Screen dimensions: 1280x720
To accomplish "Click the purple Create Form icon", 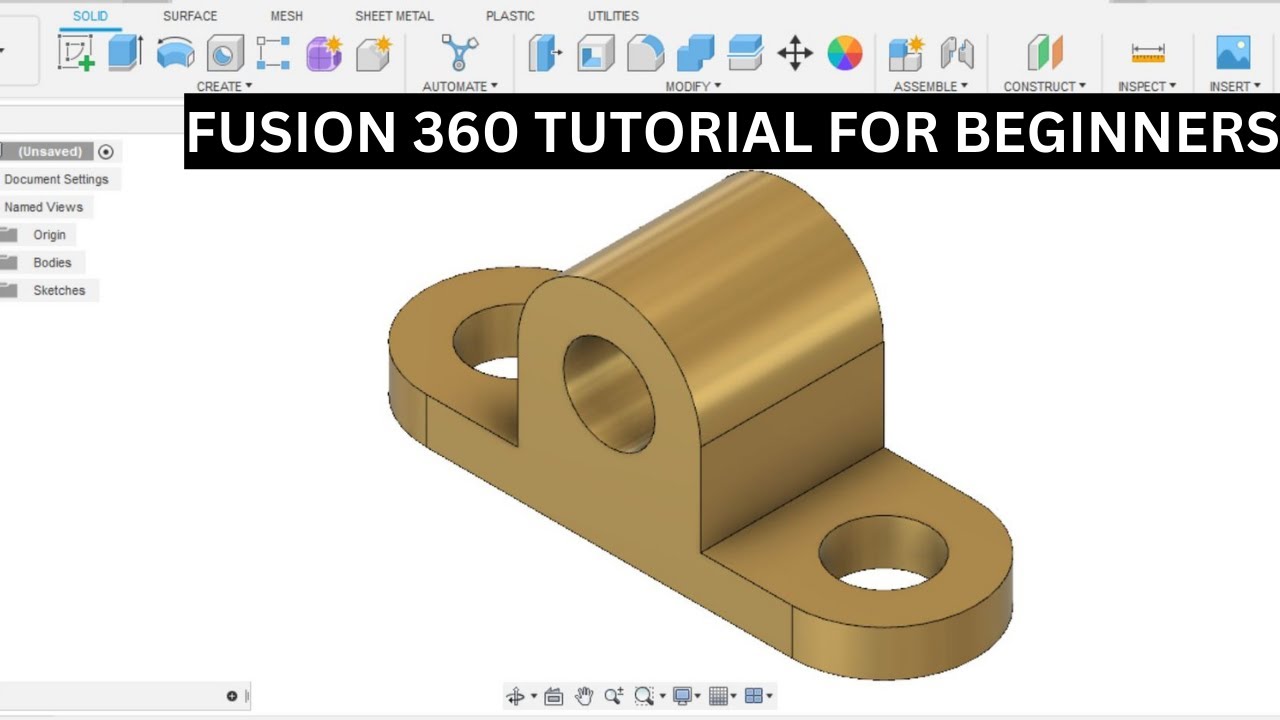I will [x=324, y=53].
